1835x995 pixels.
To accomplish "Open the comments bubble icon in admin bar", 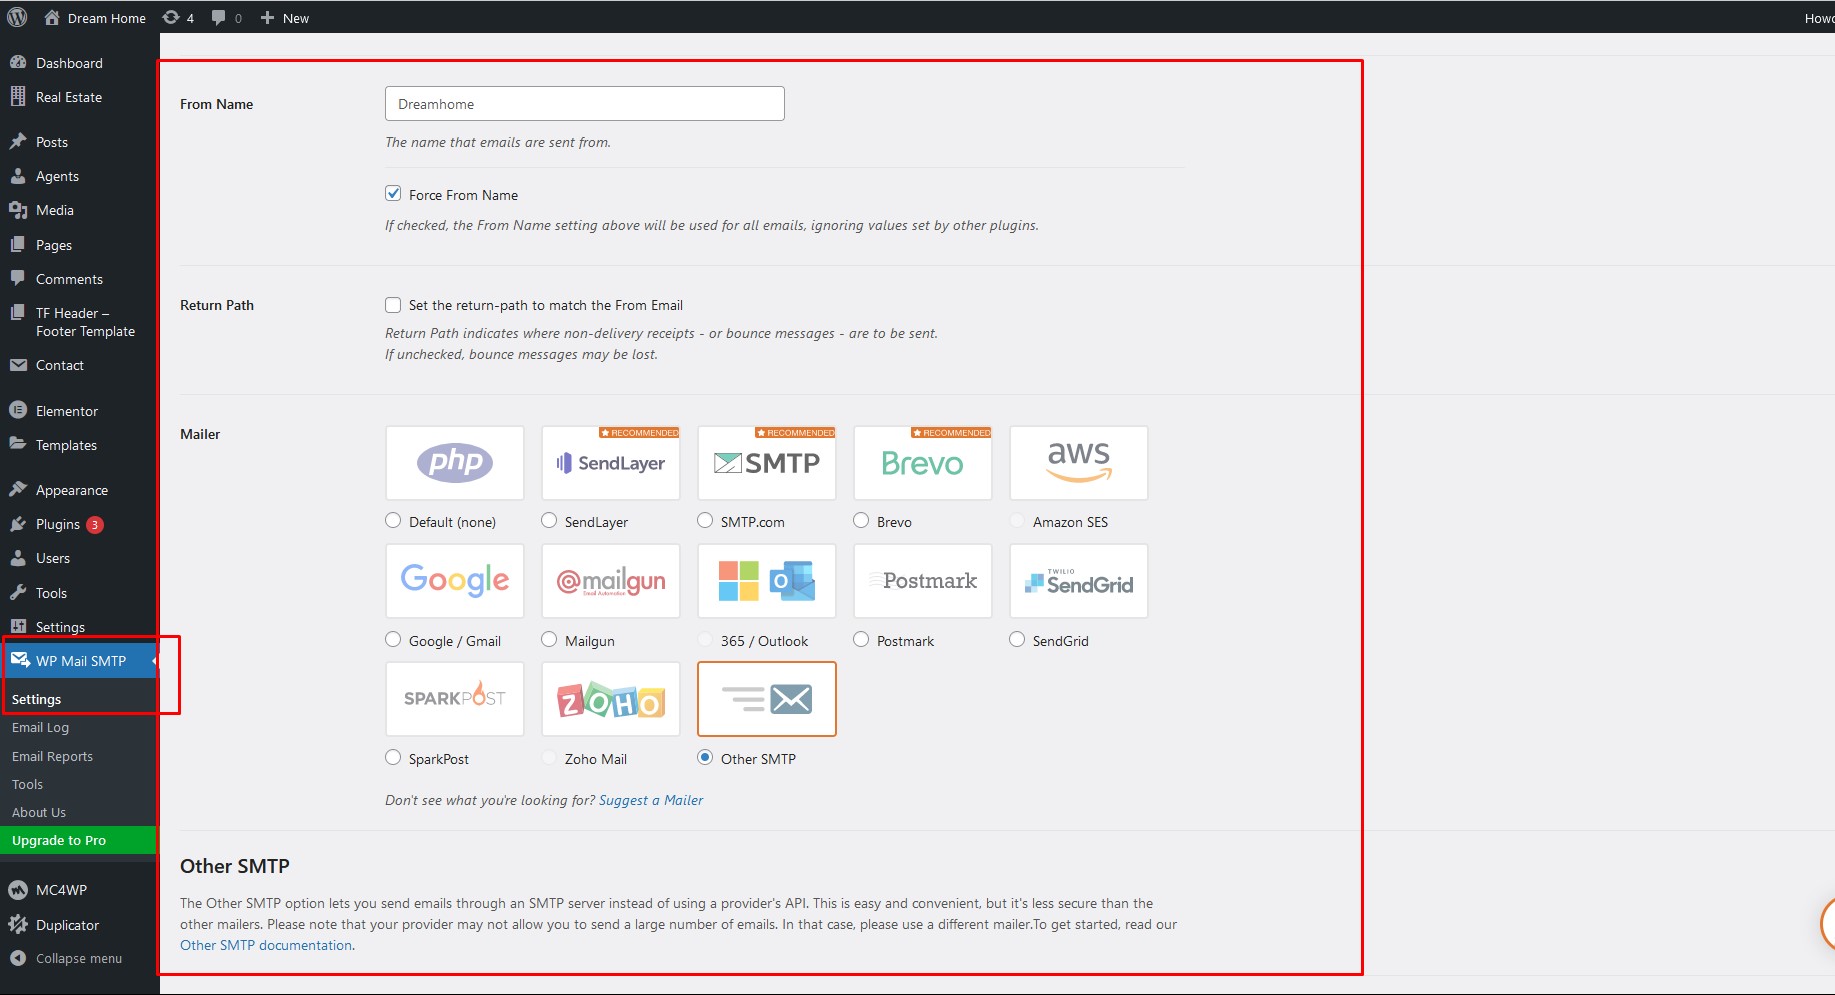I will click(x=218, y=18).
